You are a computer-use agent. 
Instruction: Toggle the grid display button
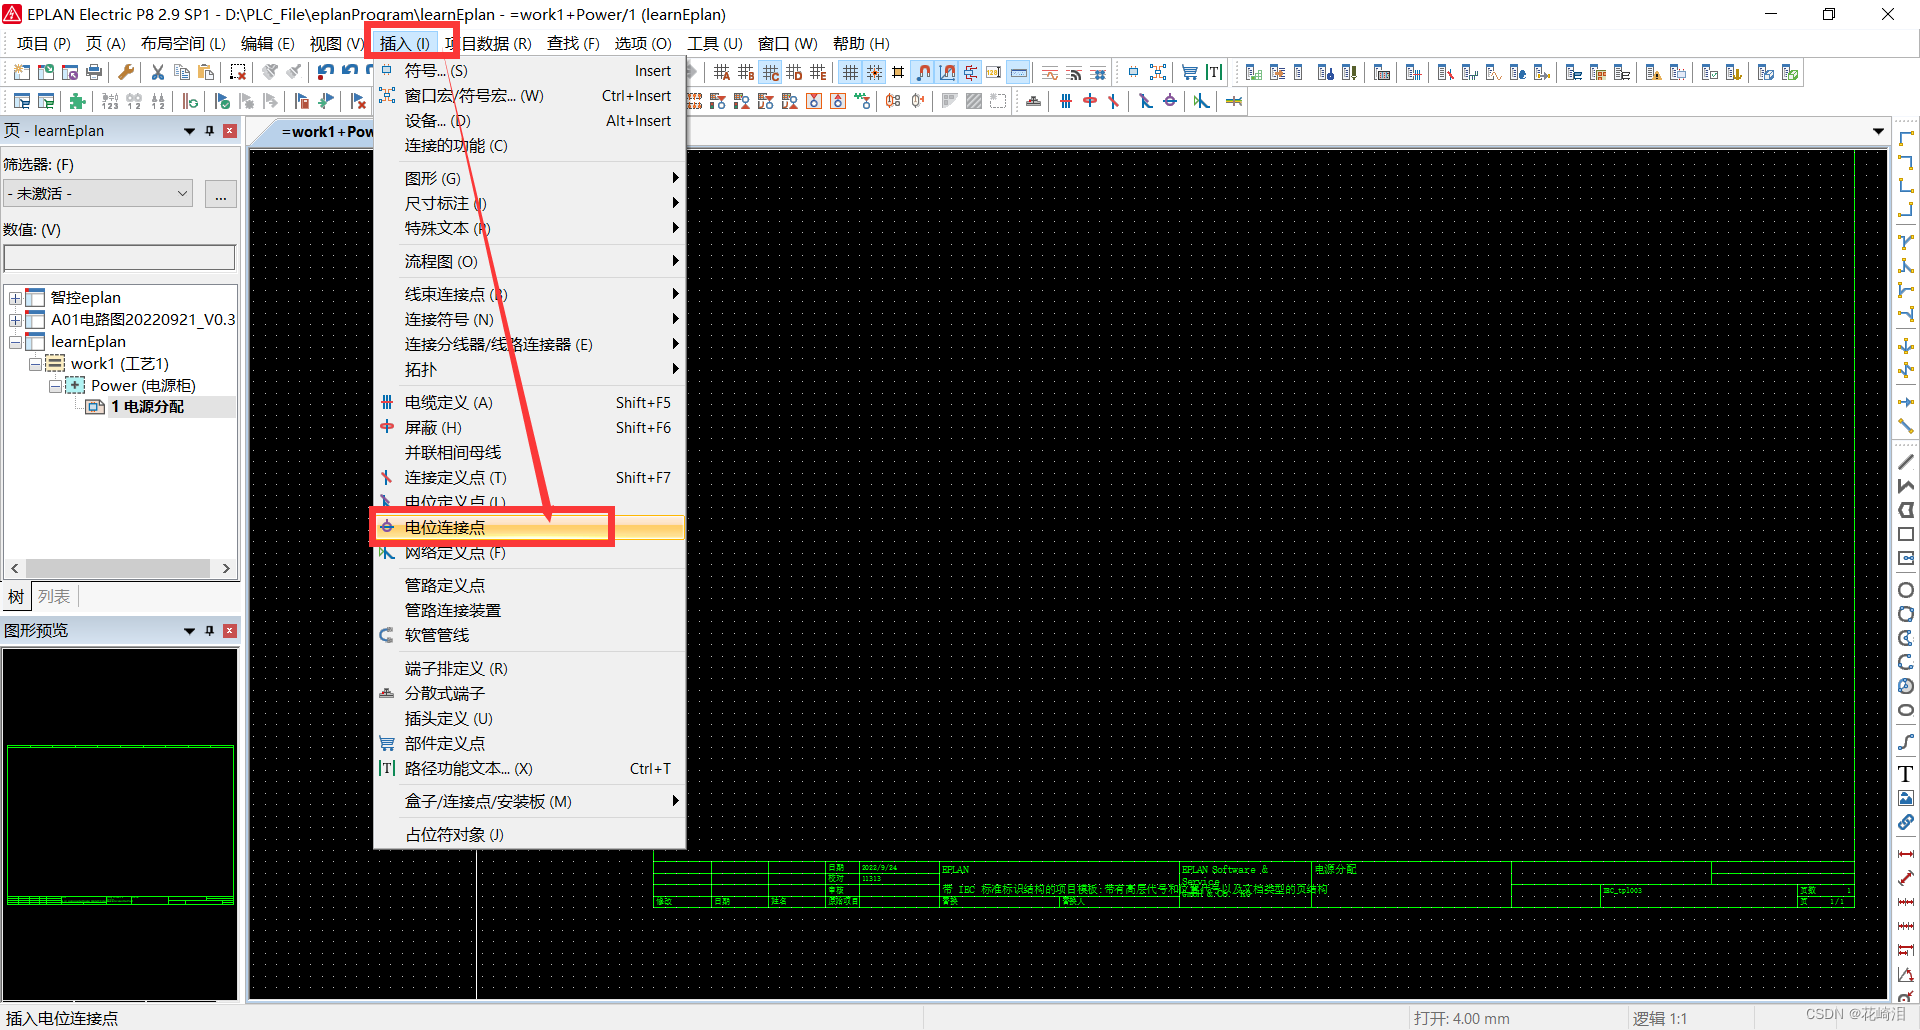tap(850, 72)
